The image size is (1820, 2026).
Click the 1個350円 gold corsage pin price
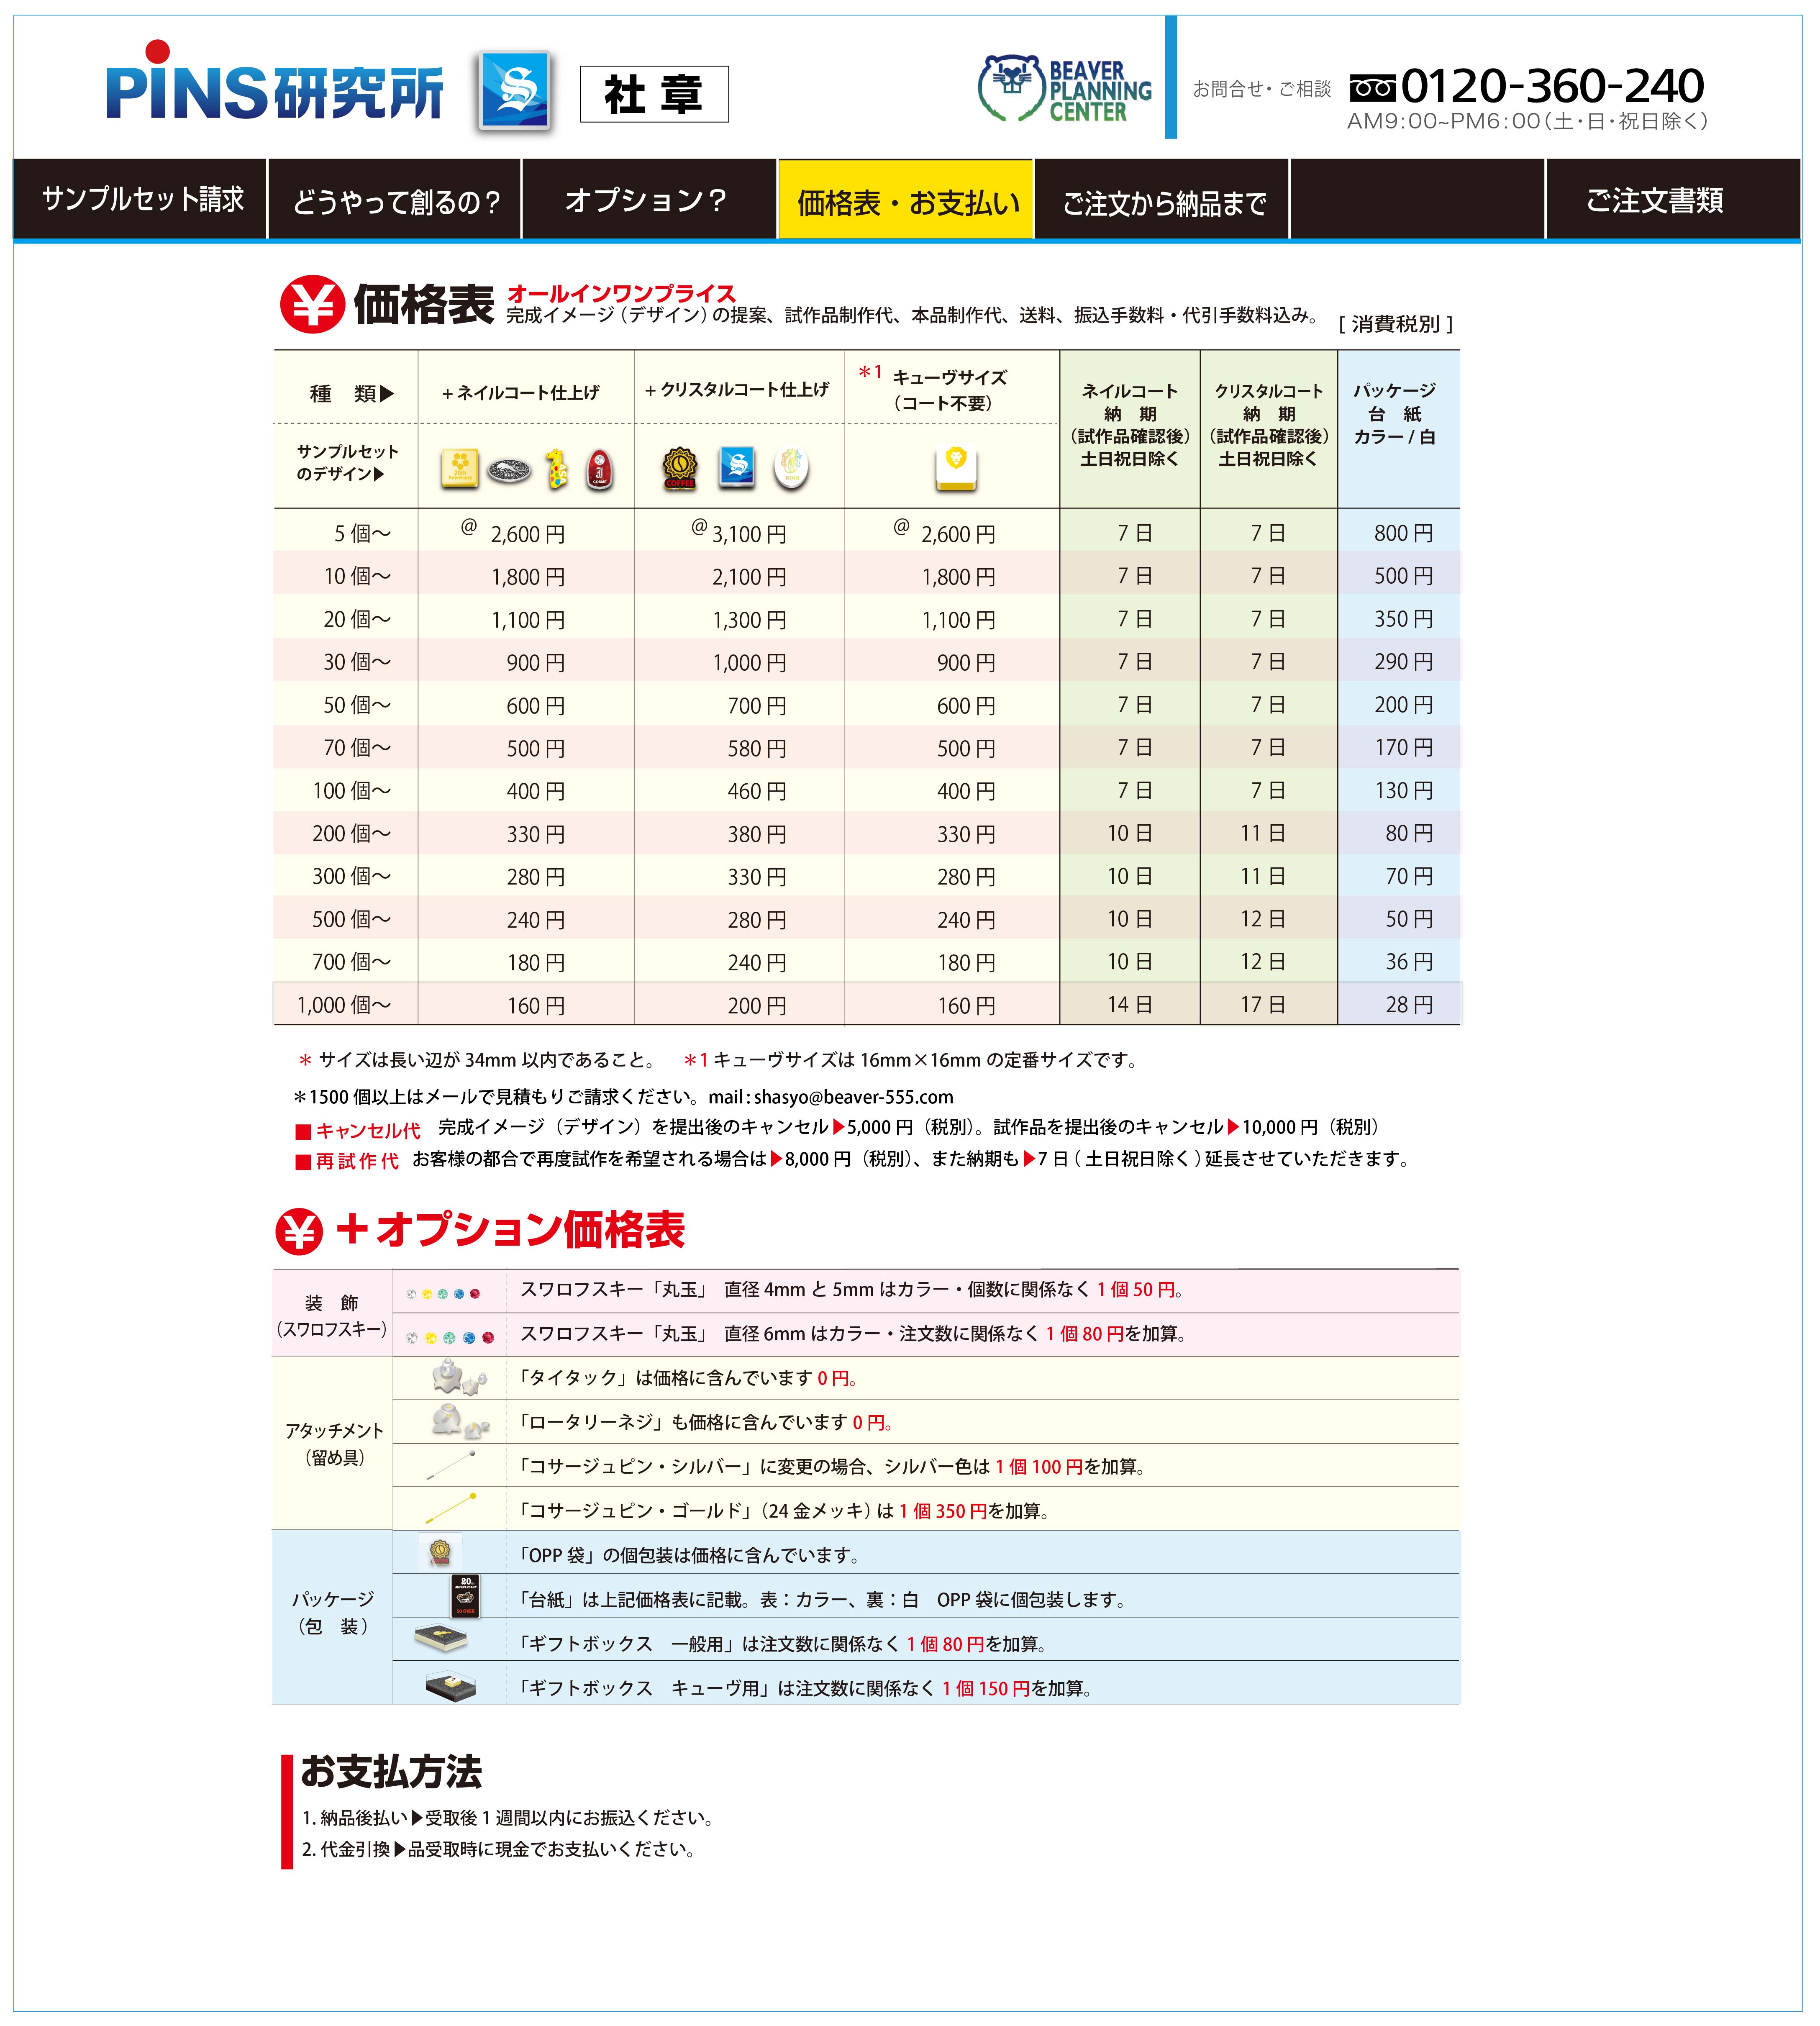943,1511
